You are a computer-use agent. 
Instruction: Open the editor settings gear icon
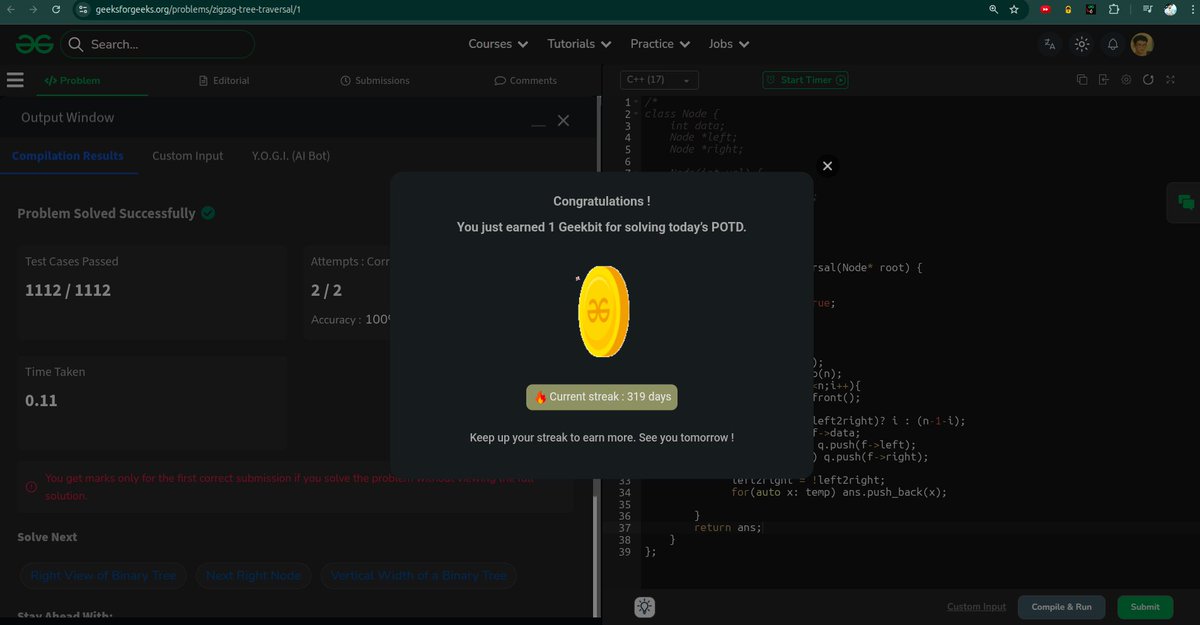tap(1126, 80)
